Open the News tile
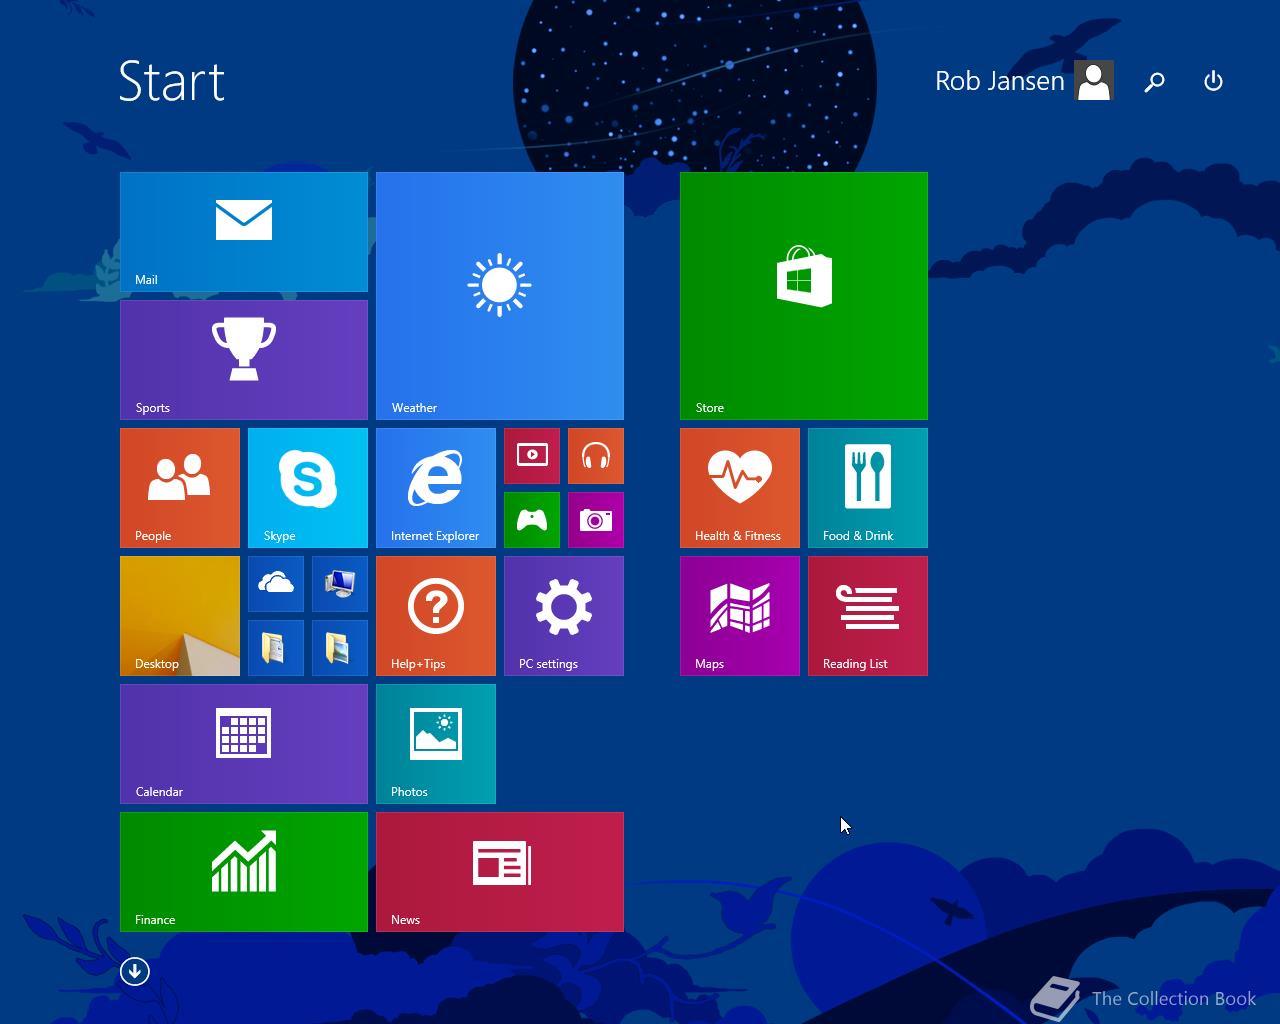Viewport: 1280px width, 1024px height. point(500,872)
